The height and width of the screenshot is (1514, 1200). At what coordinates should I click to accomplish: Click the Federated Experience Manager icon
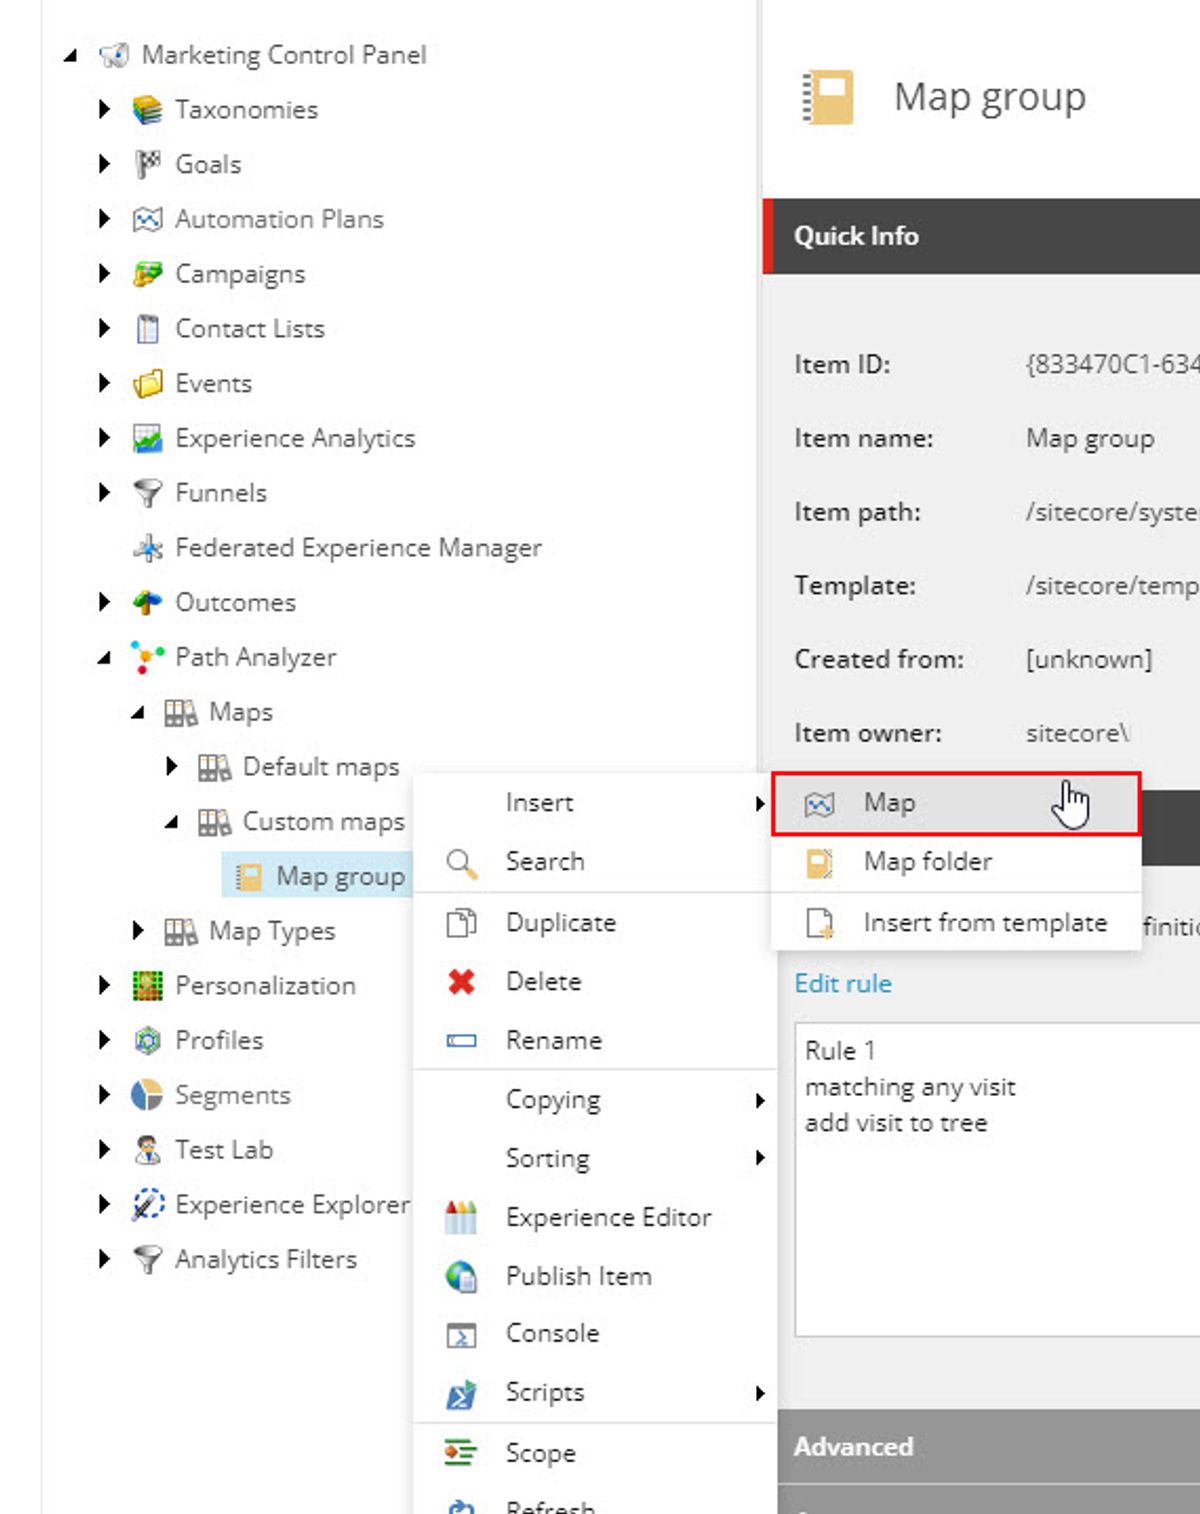[x=147, y=548]
